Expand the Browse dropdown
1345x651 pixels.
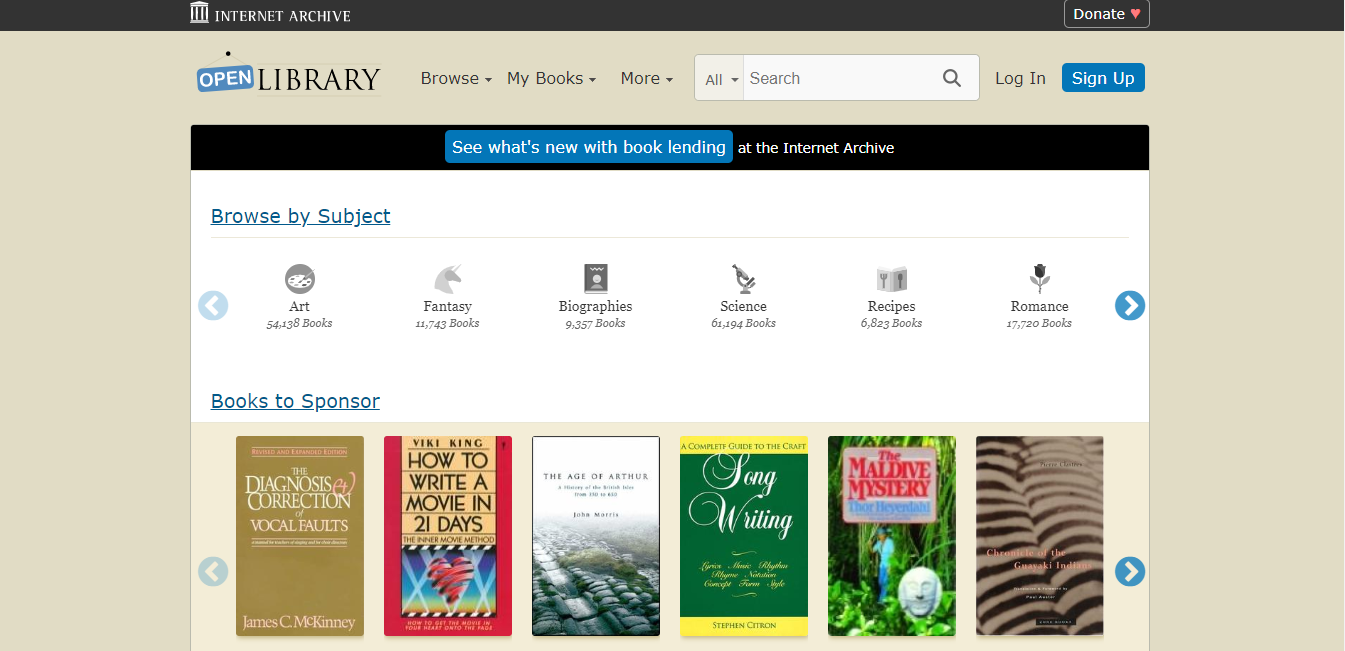click(x=455, y=78)
